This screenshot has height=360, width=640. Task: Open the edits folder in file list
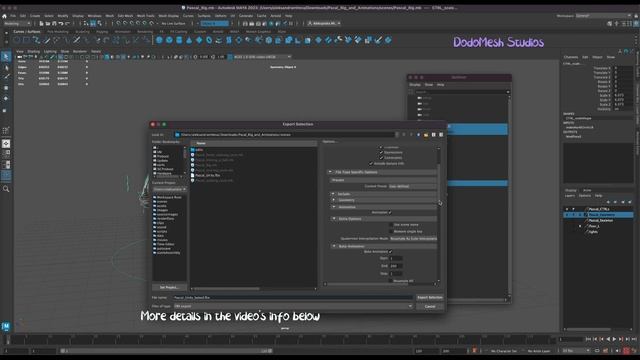(x=199, y=150)
